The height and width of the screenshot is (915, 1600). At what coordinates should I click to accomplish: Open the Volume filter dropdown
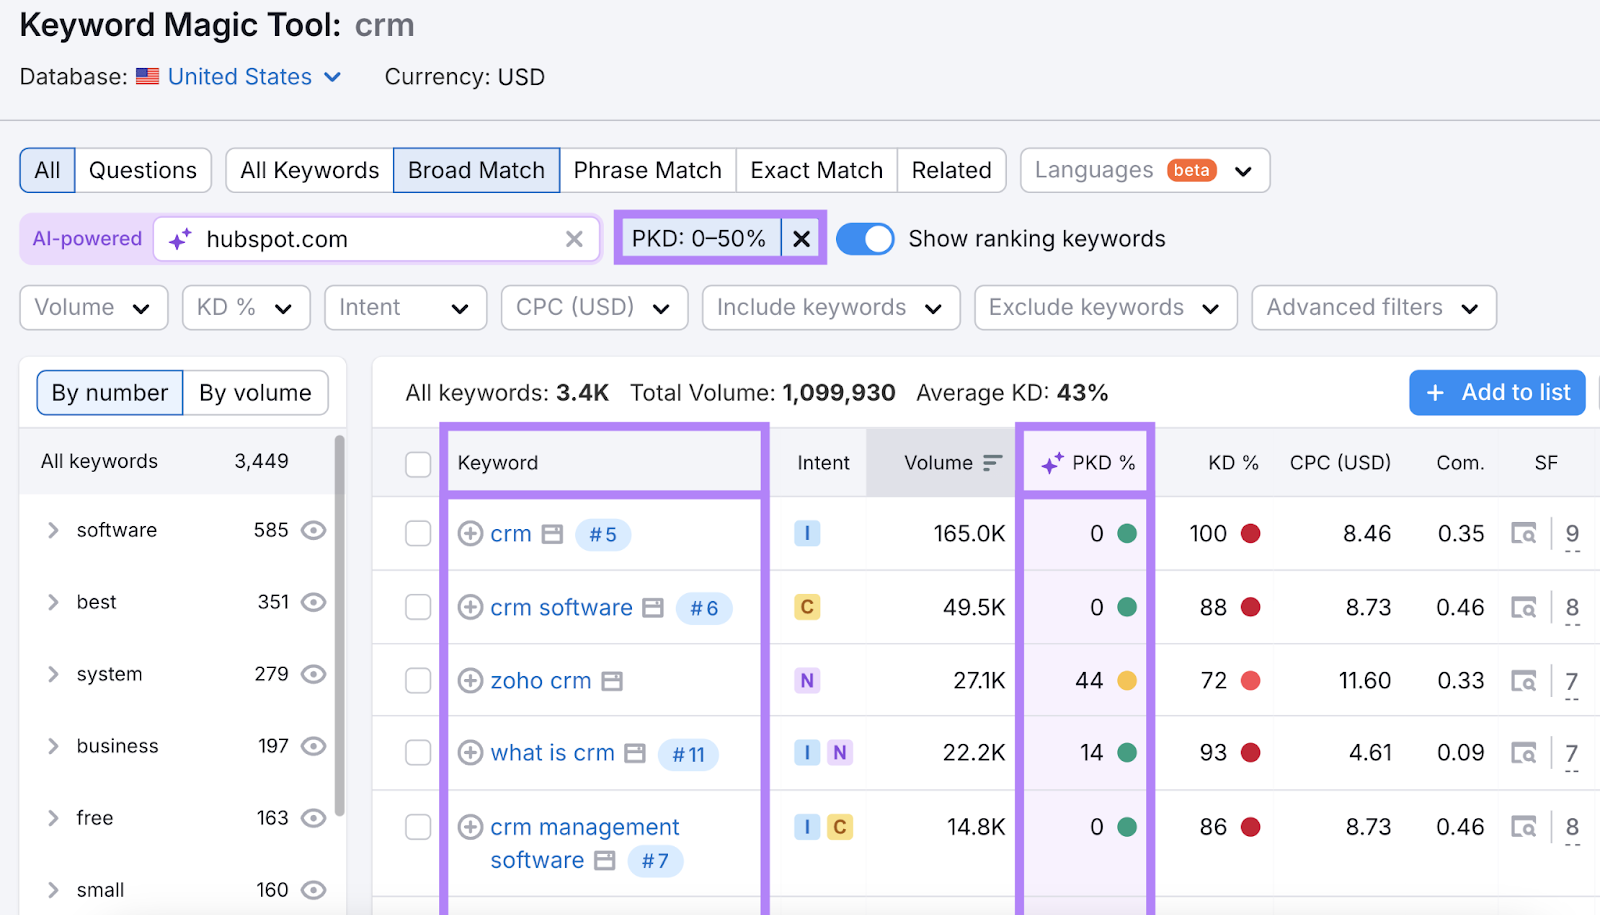point(93,307)
